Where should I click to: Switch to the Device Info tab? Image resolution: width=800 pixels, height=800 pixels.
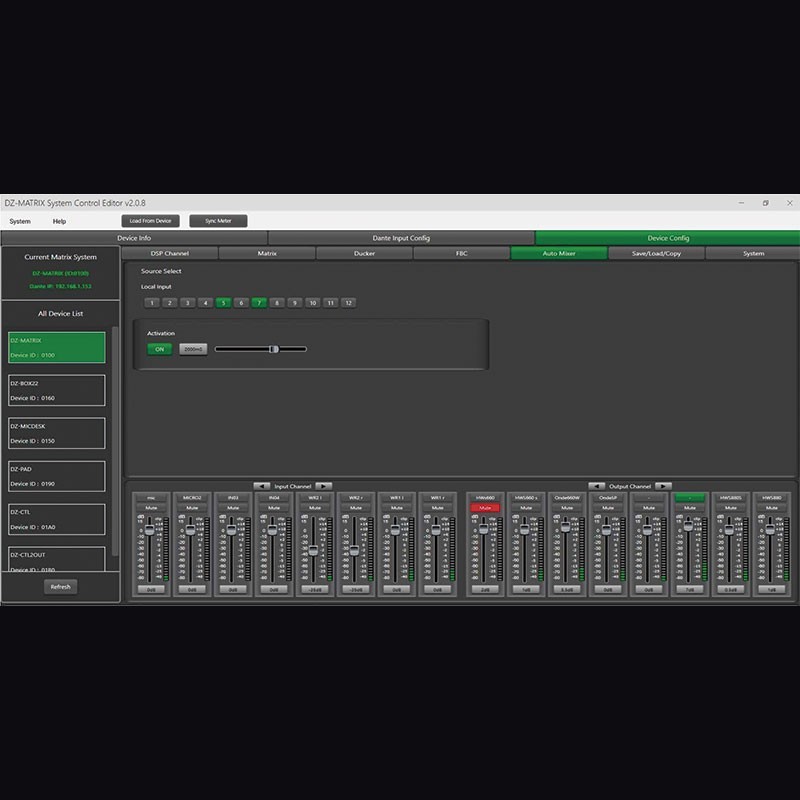pos(134,238)
